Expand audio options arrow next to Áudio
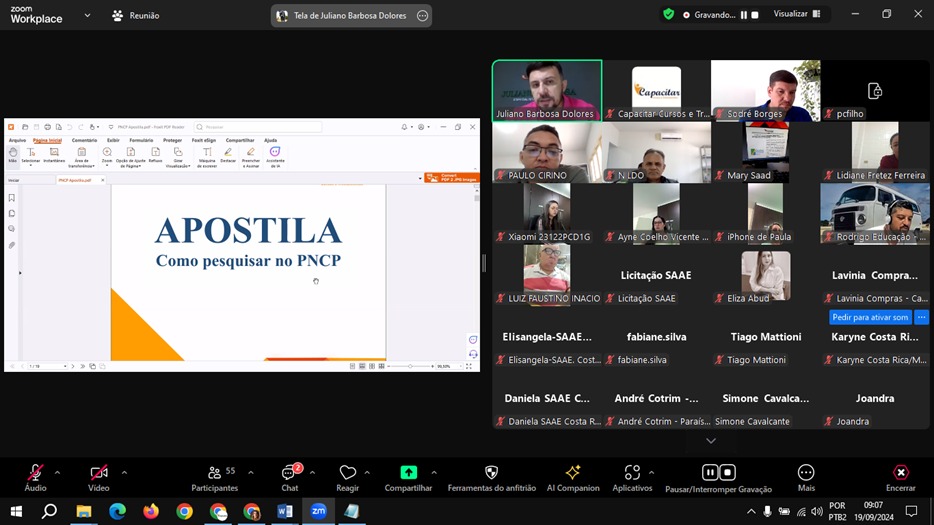 pos(57,472)
